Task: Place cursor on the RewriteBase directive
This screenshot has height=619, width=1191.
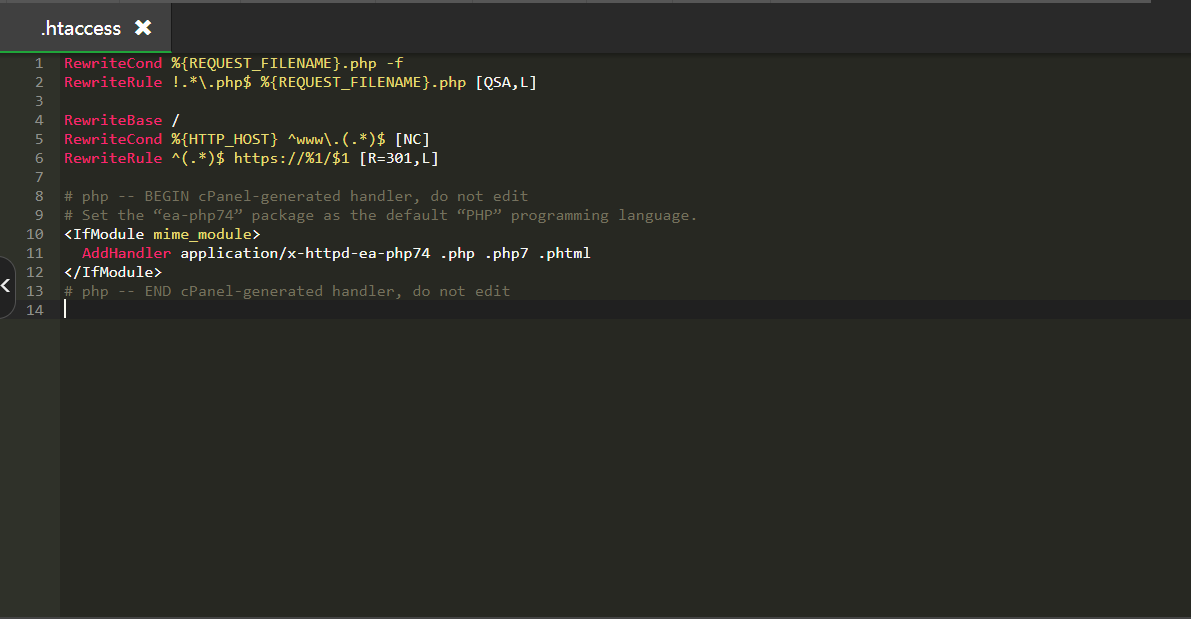Action: (x=113, y=120)
